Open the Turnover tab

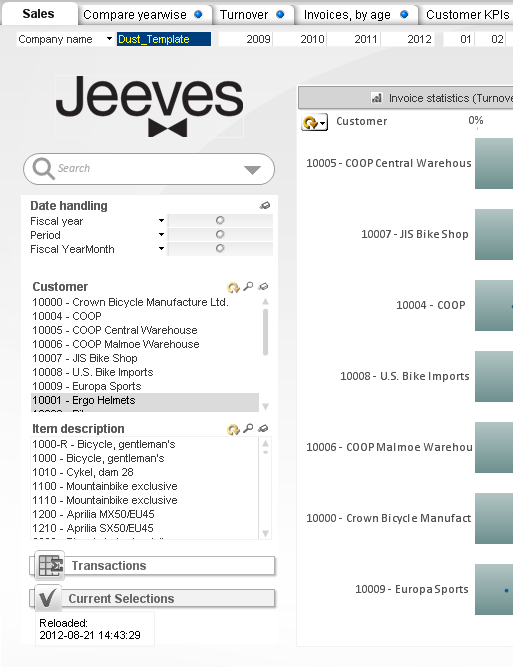[255, 15]
